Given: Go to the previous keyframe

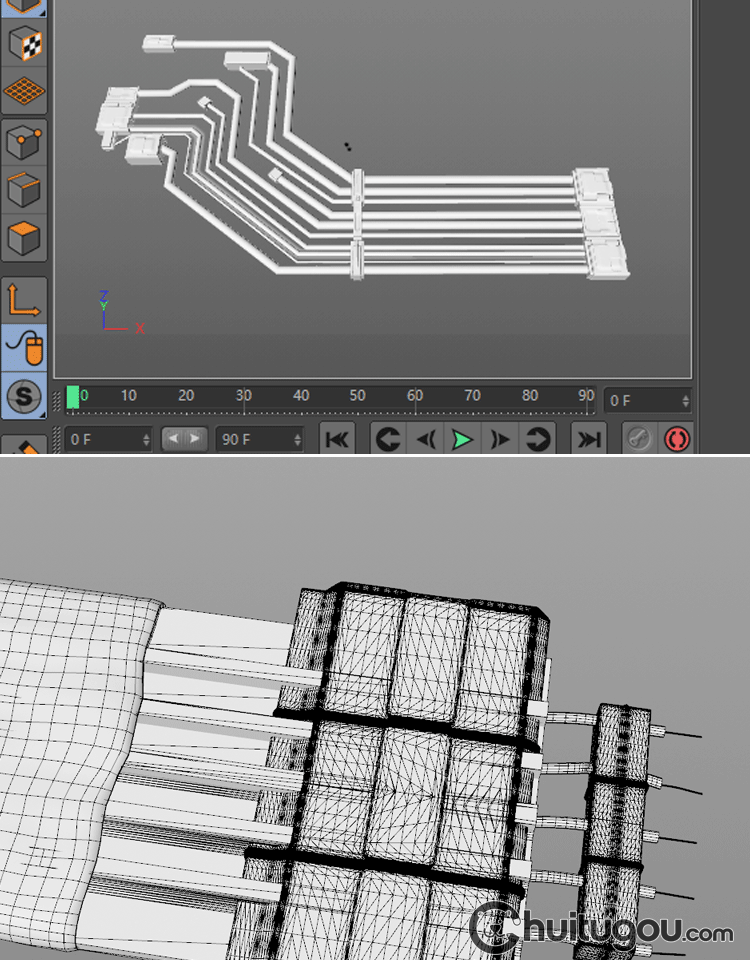Looking at the screenshot, I should [x=388, y=439].
